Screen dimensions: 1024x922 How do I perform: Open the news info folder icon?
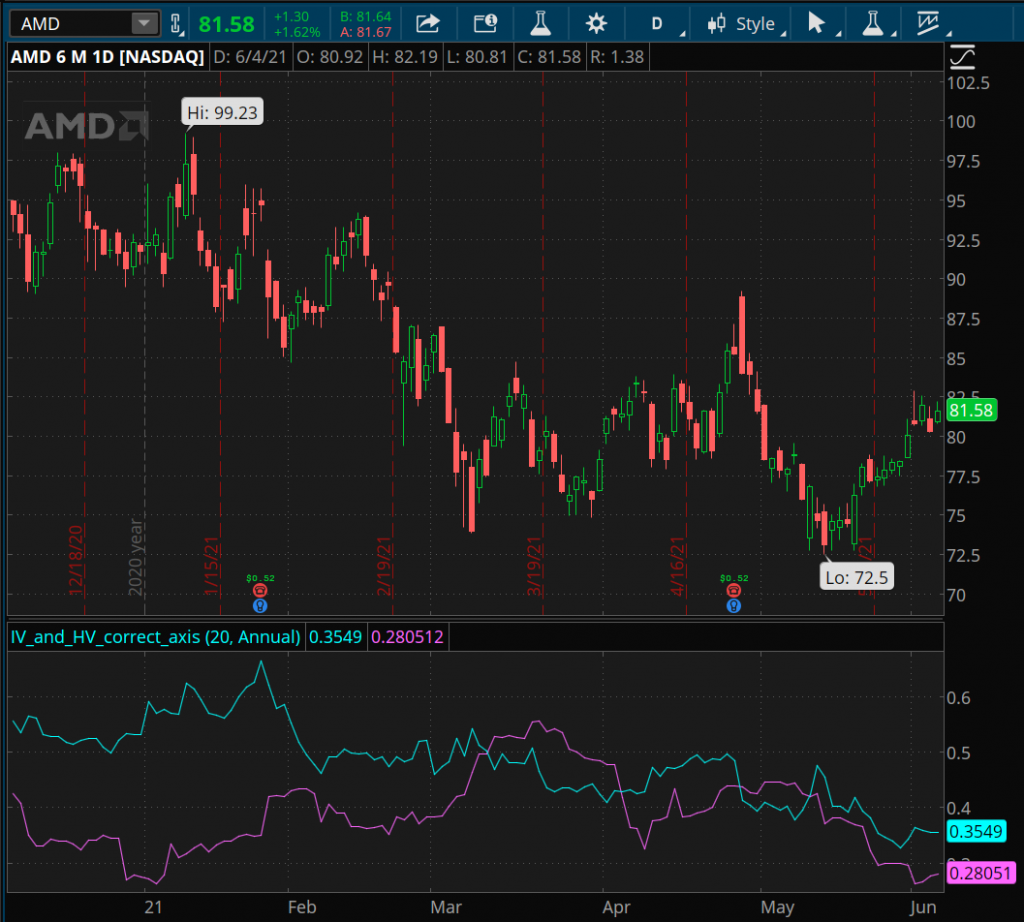coord(485,24)
